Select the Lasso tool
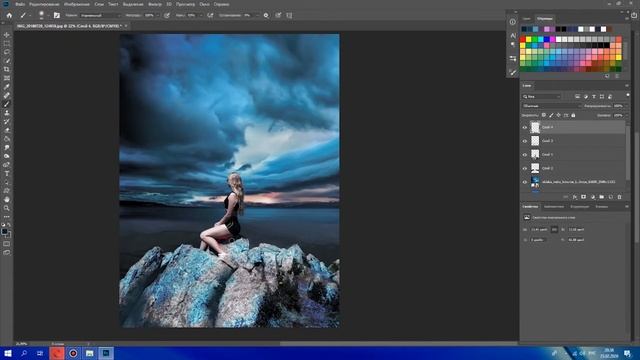Viewport: 640px width, 360px height. coord(7,52)
